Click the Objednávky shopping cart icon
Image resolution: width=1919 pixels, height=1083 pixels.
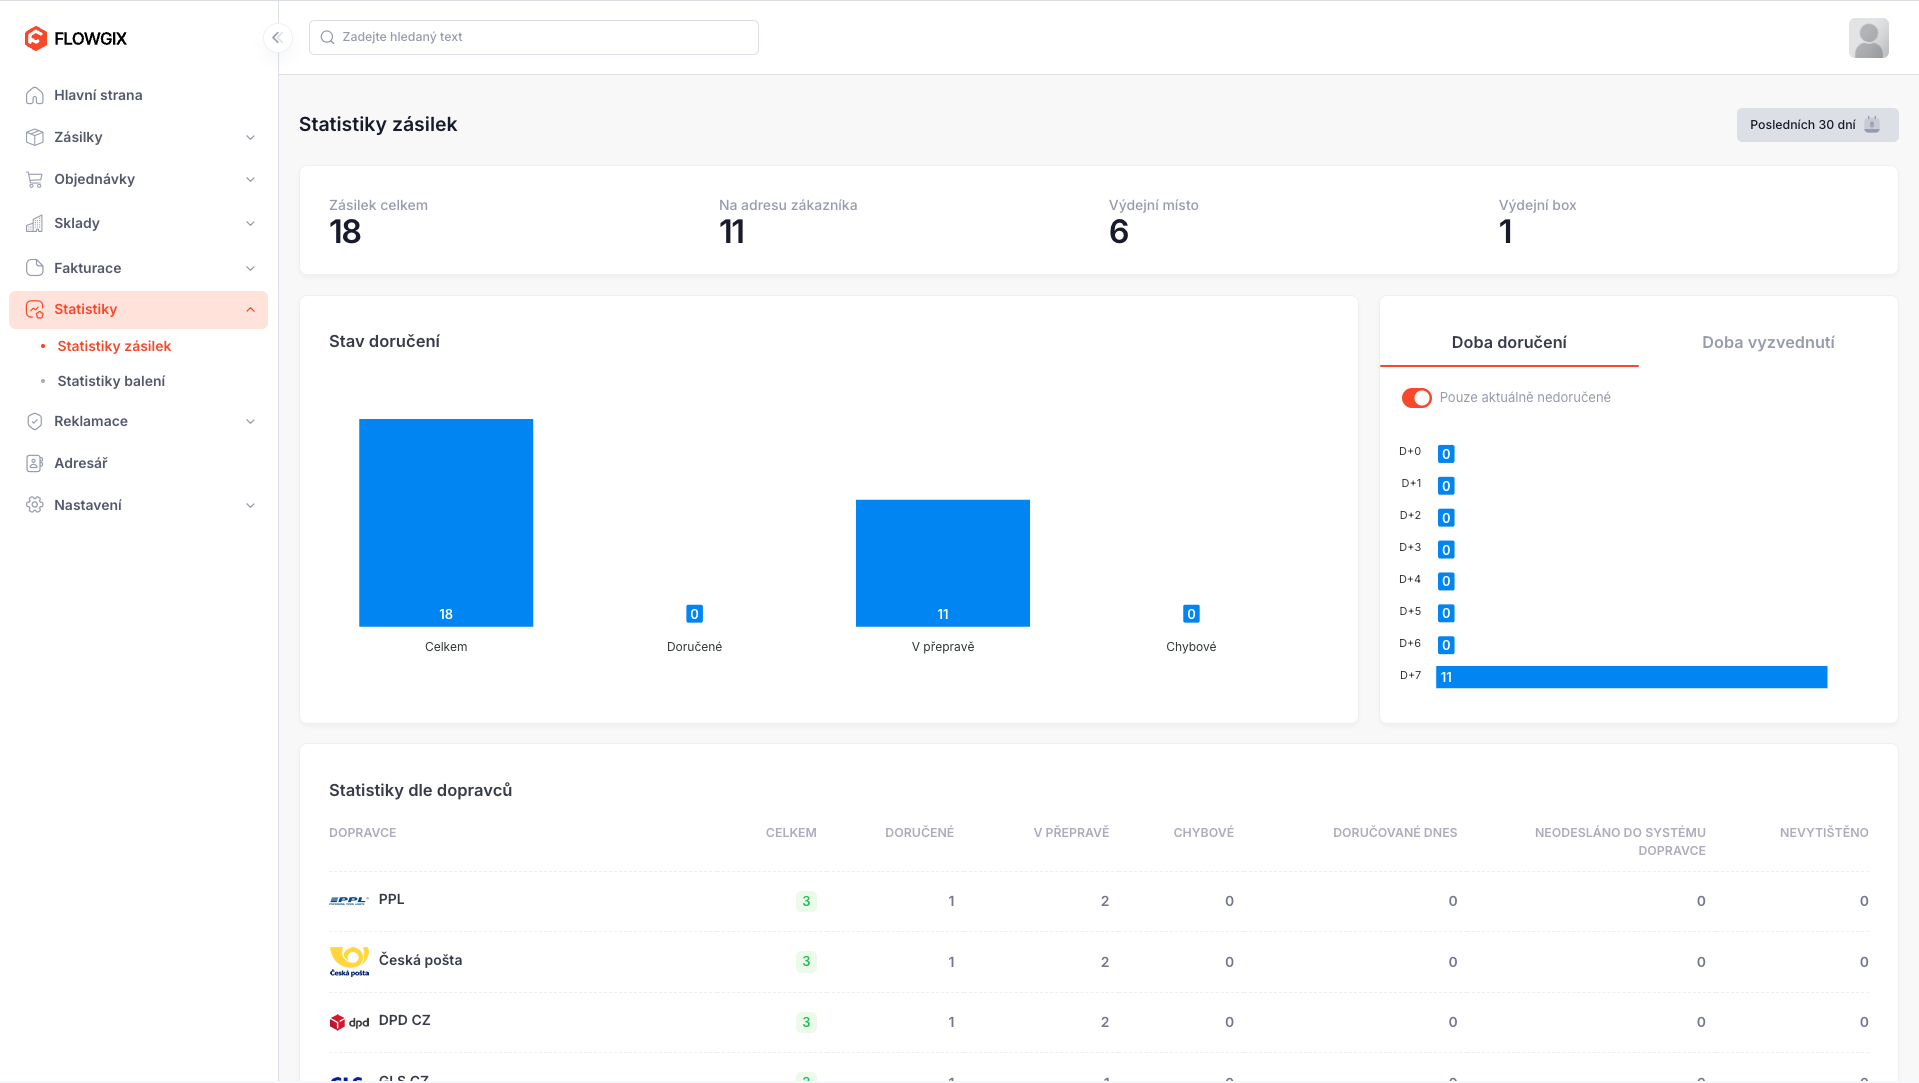click(x=35, y=179)
